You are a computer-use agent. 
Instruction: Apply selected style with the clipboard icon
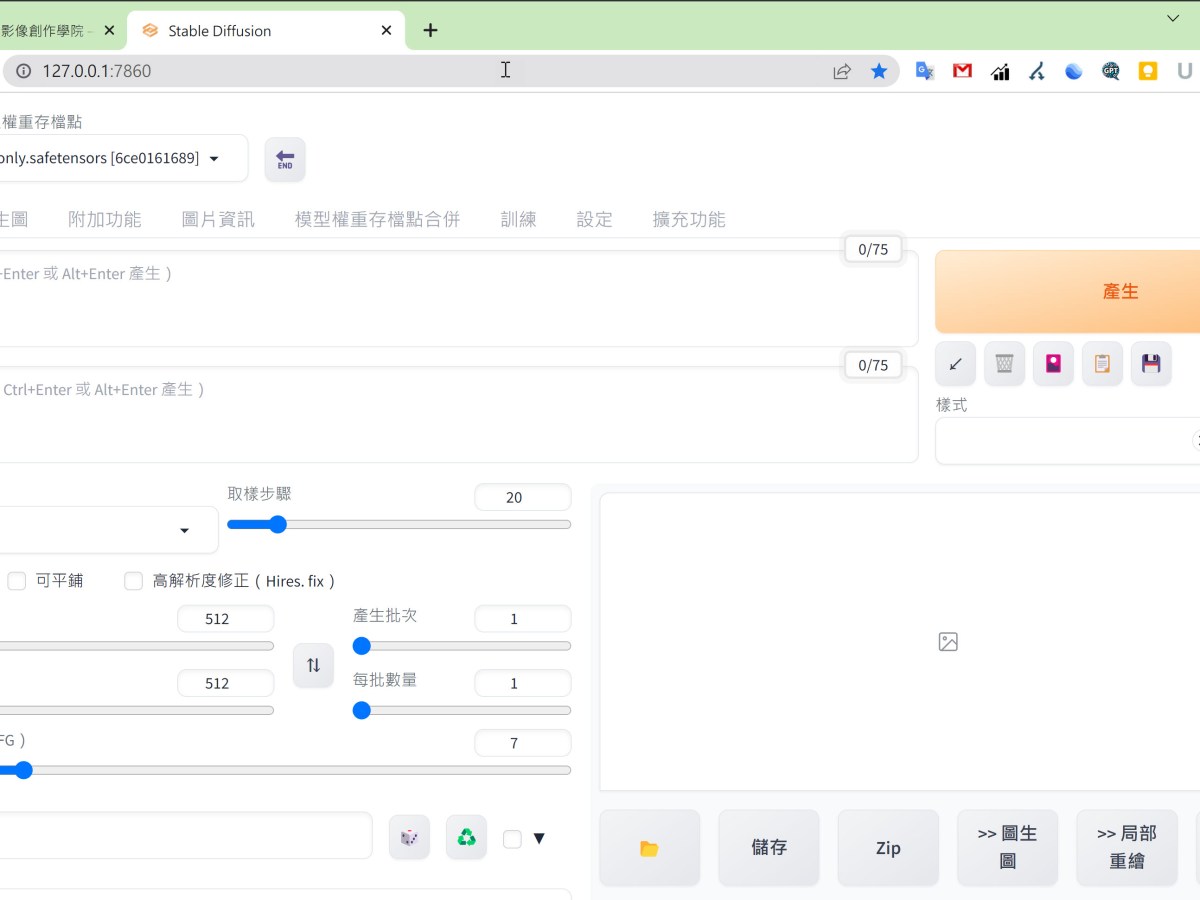[1102, 363]
